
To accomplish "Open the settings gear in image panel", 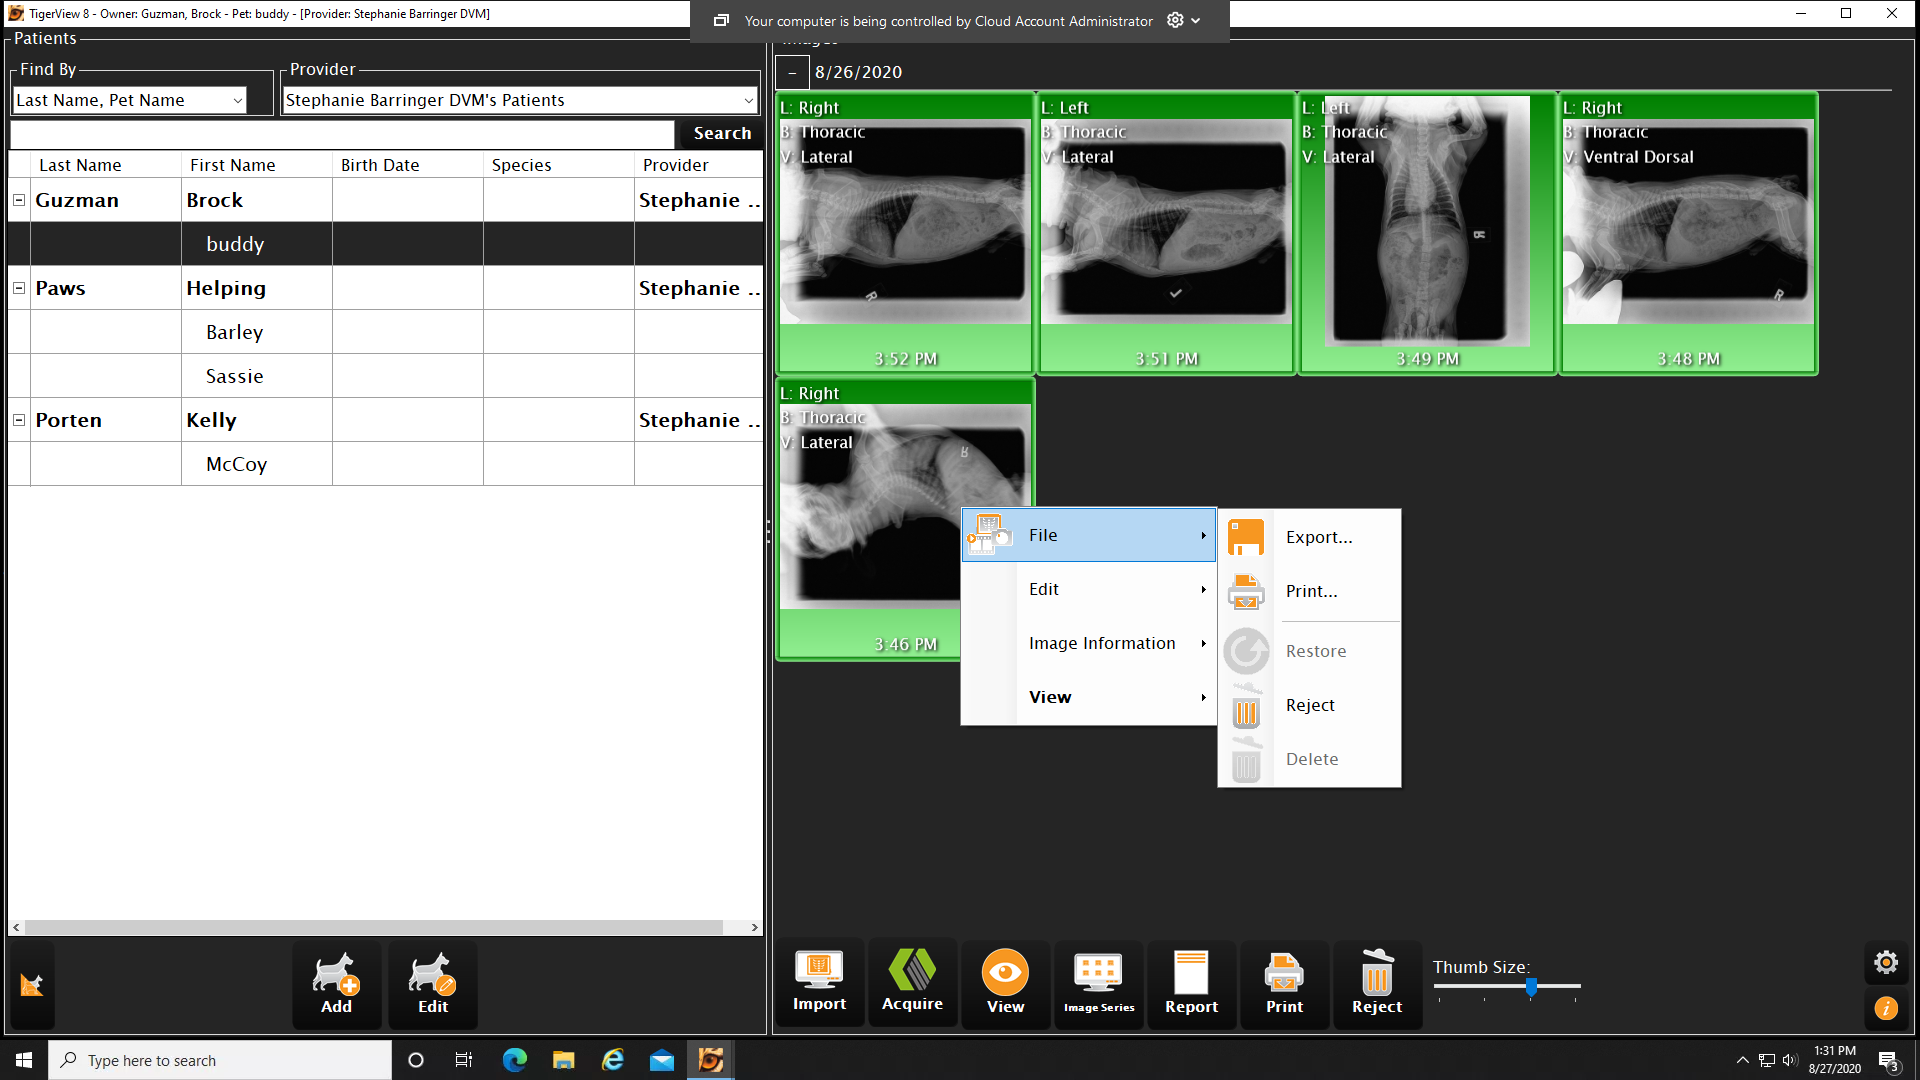I will (x=1886, y=962).
